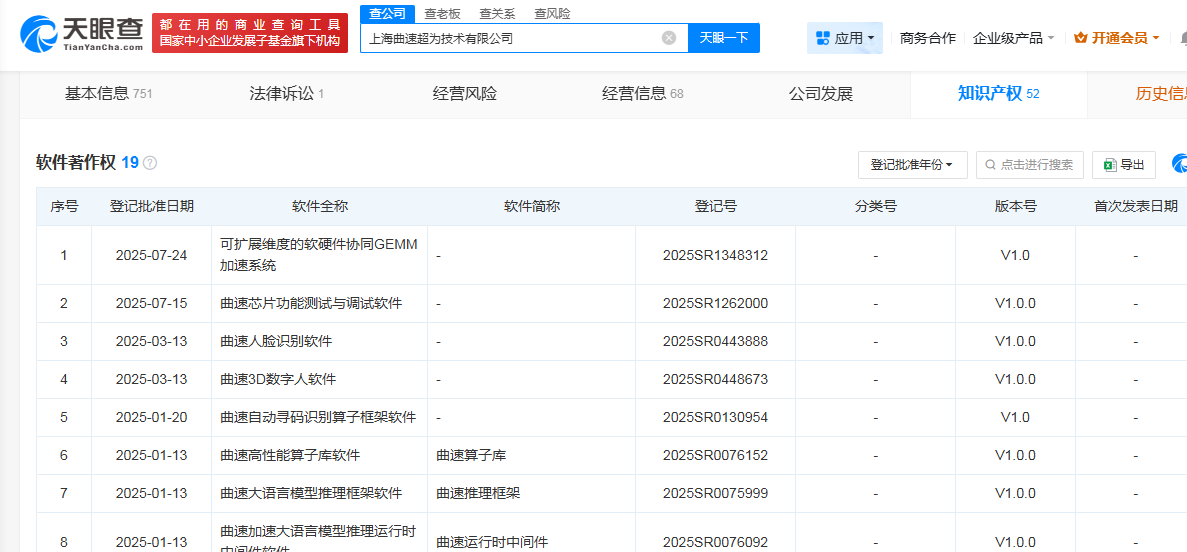1187x552 pixels.
Task: Click the 版本号 column header
Action: 1015,206
